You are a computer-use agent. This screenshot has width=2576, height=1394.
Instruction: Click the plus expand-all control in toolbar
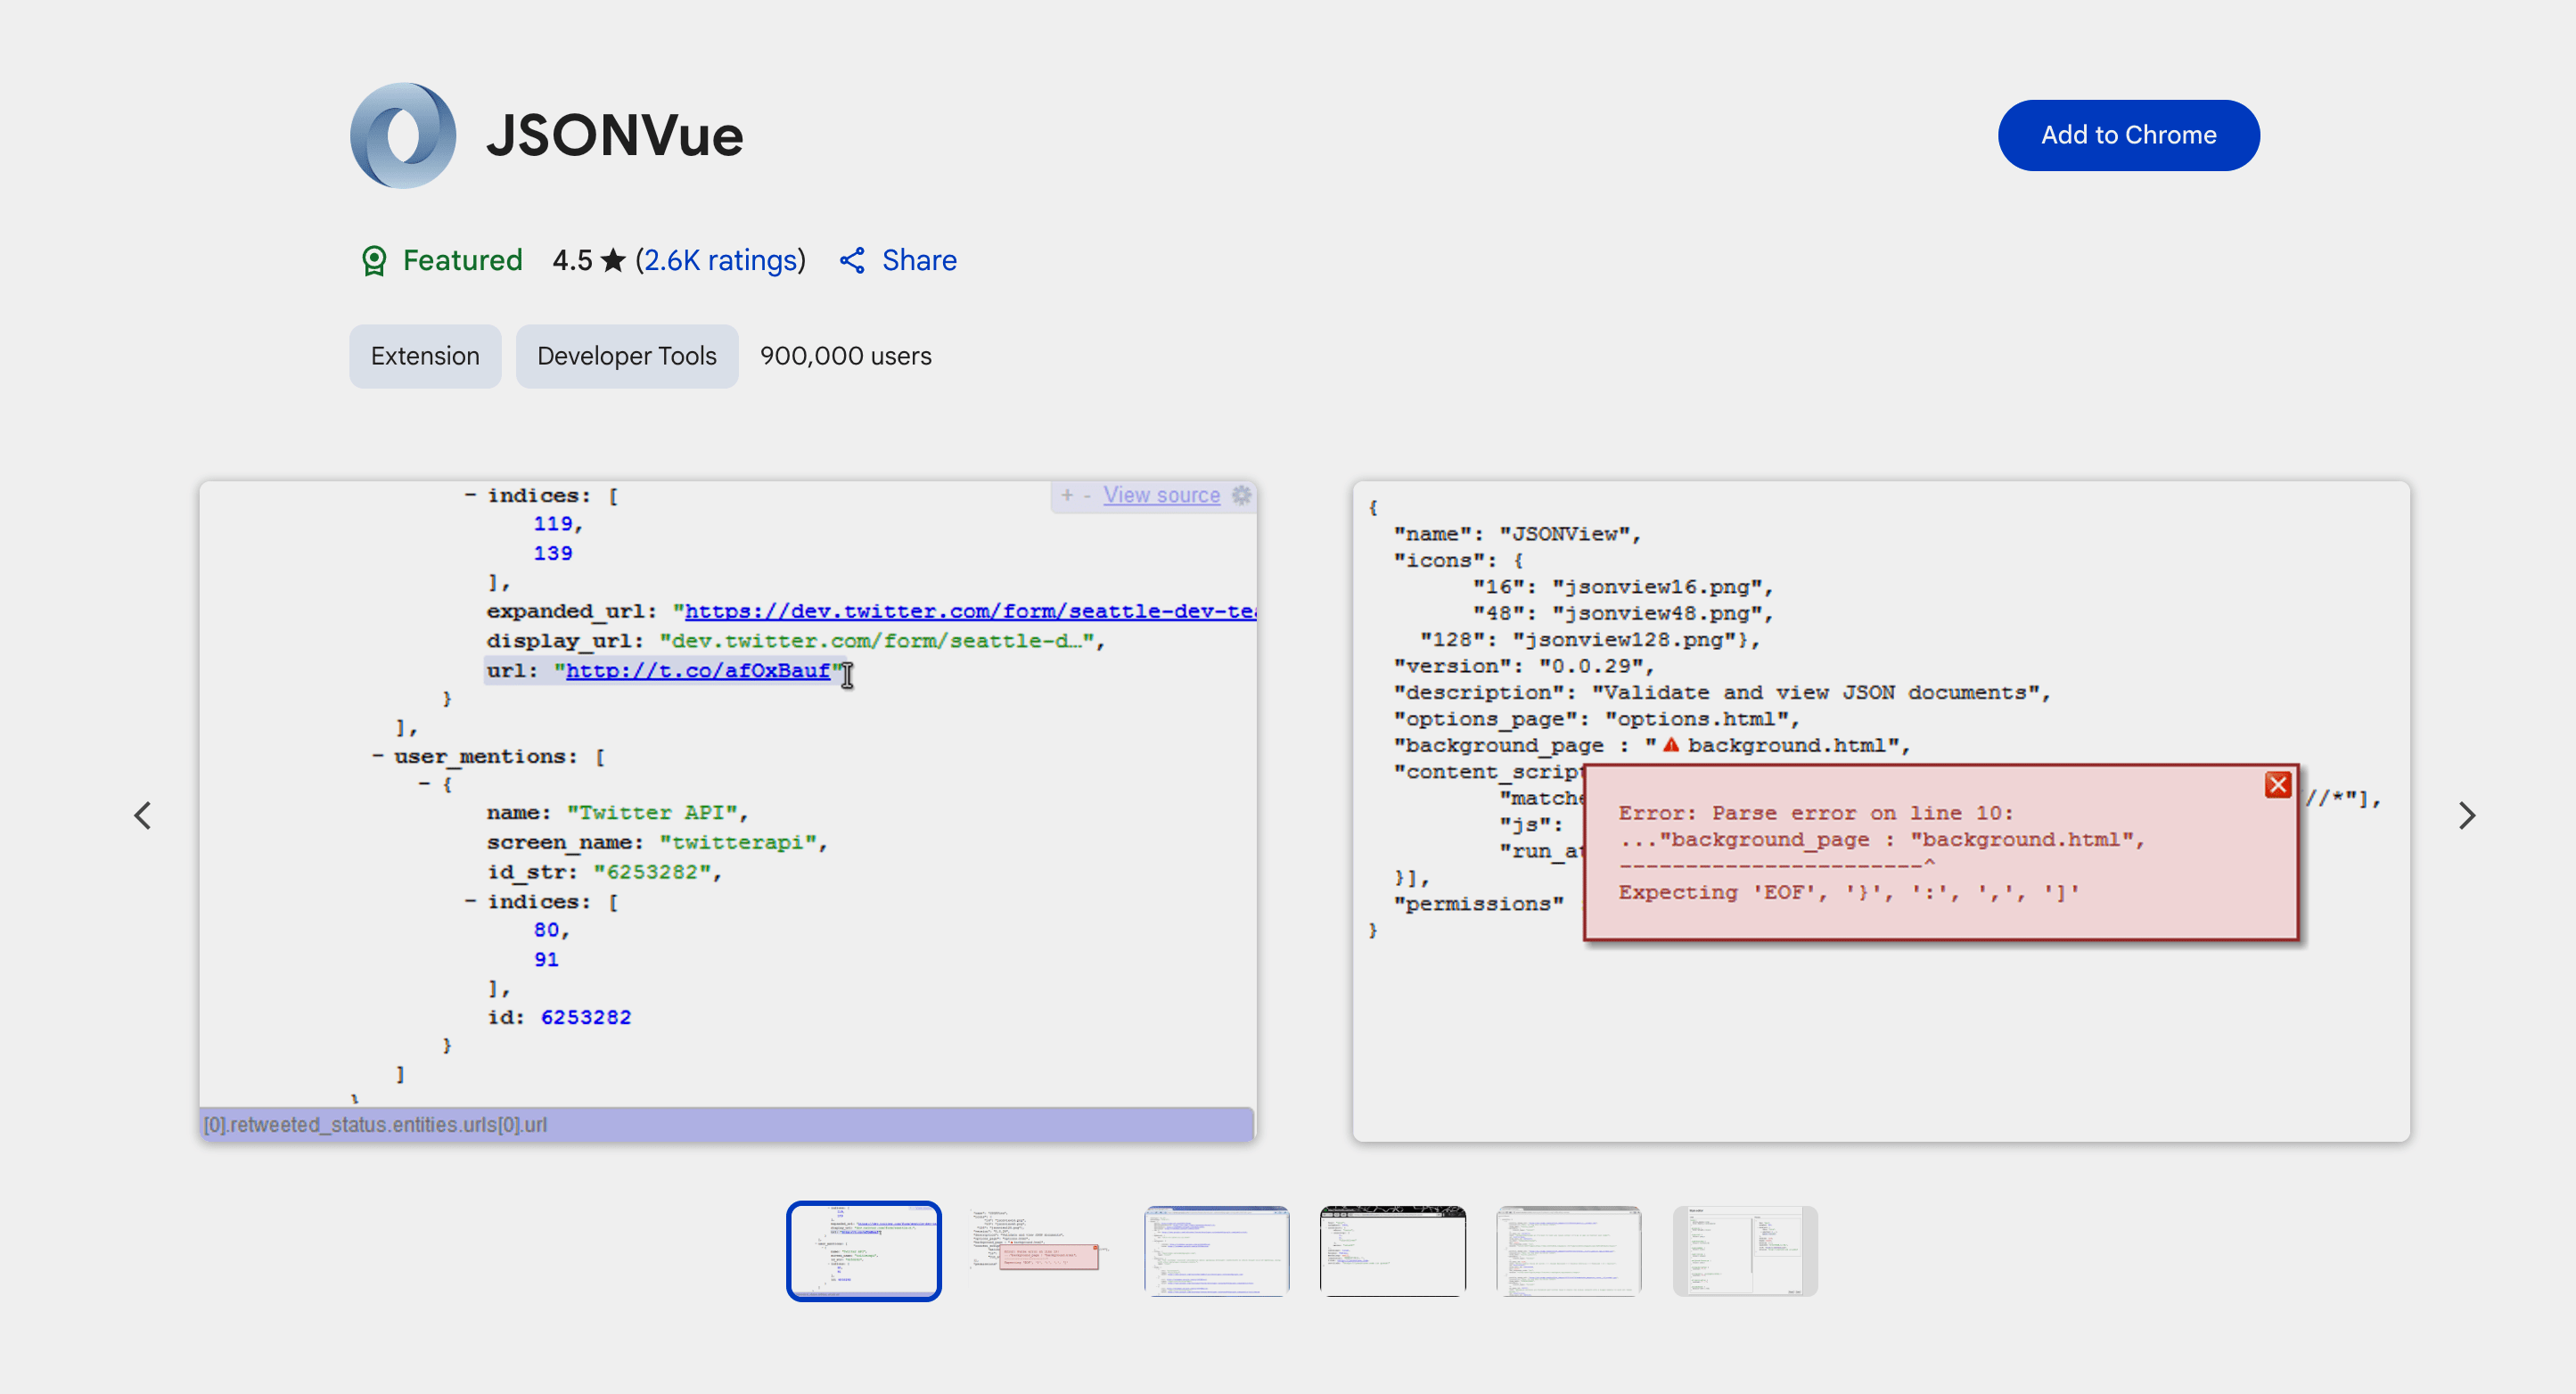click(1067, 495)
